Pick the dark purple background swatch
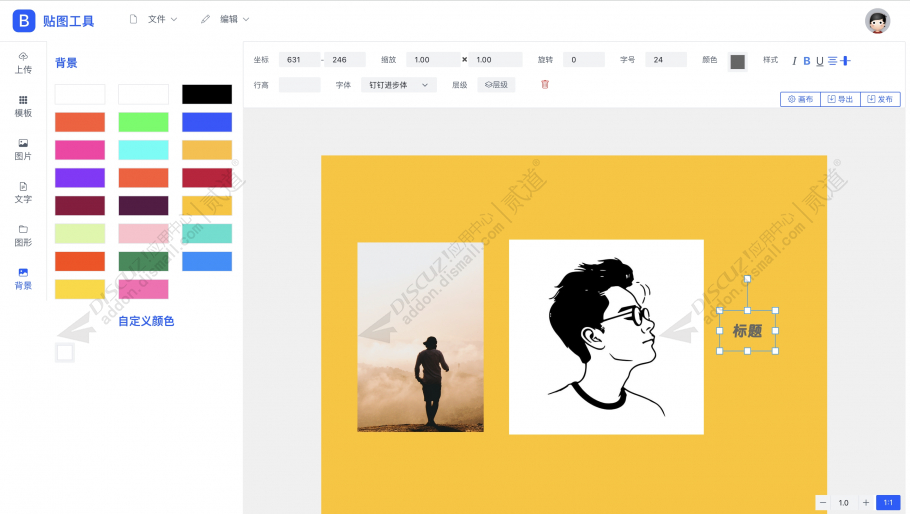910x514 pixels. click(x=143, y=205)
